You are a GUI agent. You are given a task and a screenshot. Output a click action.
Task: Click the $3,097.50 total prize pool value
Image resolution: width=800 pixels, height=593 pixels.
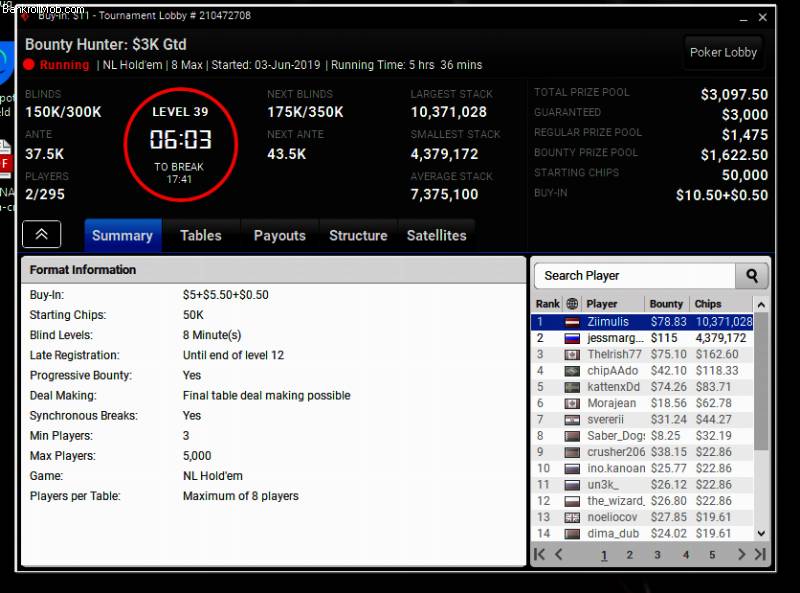[x=734, y=94]
